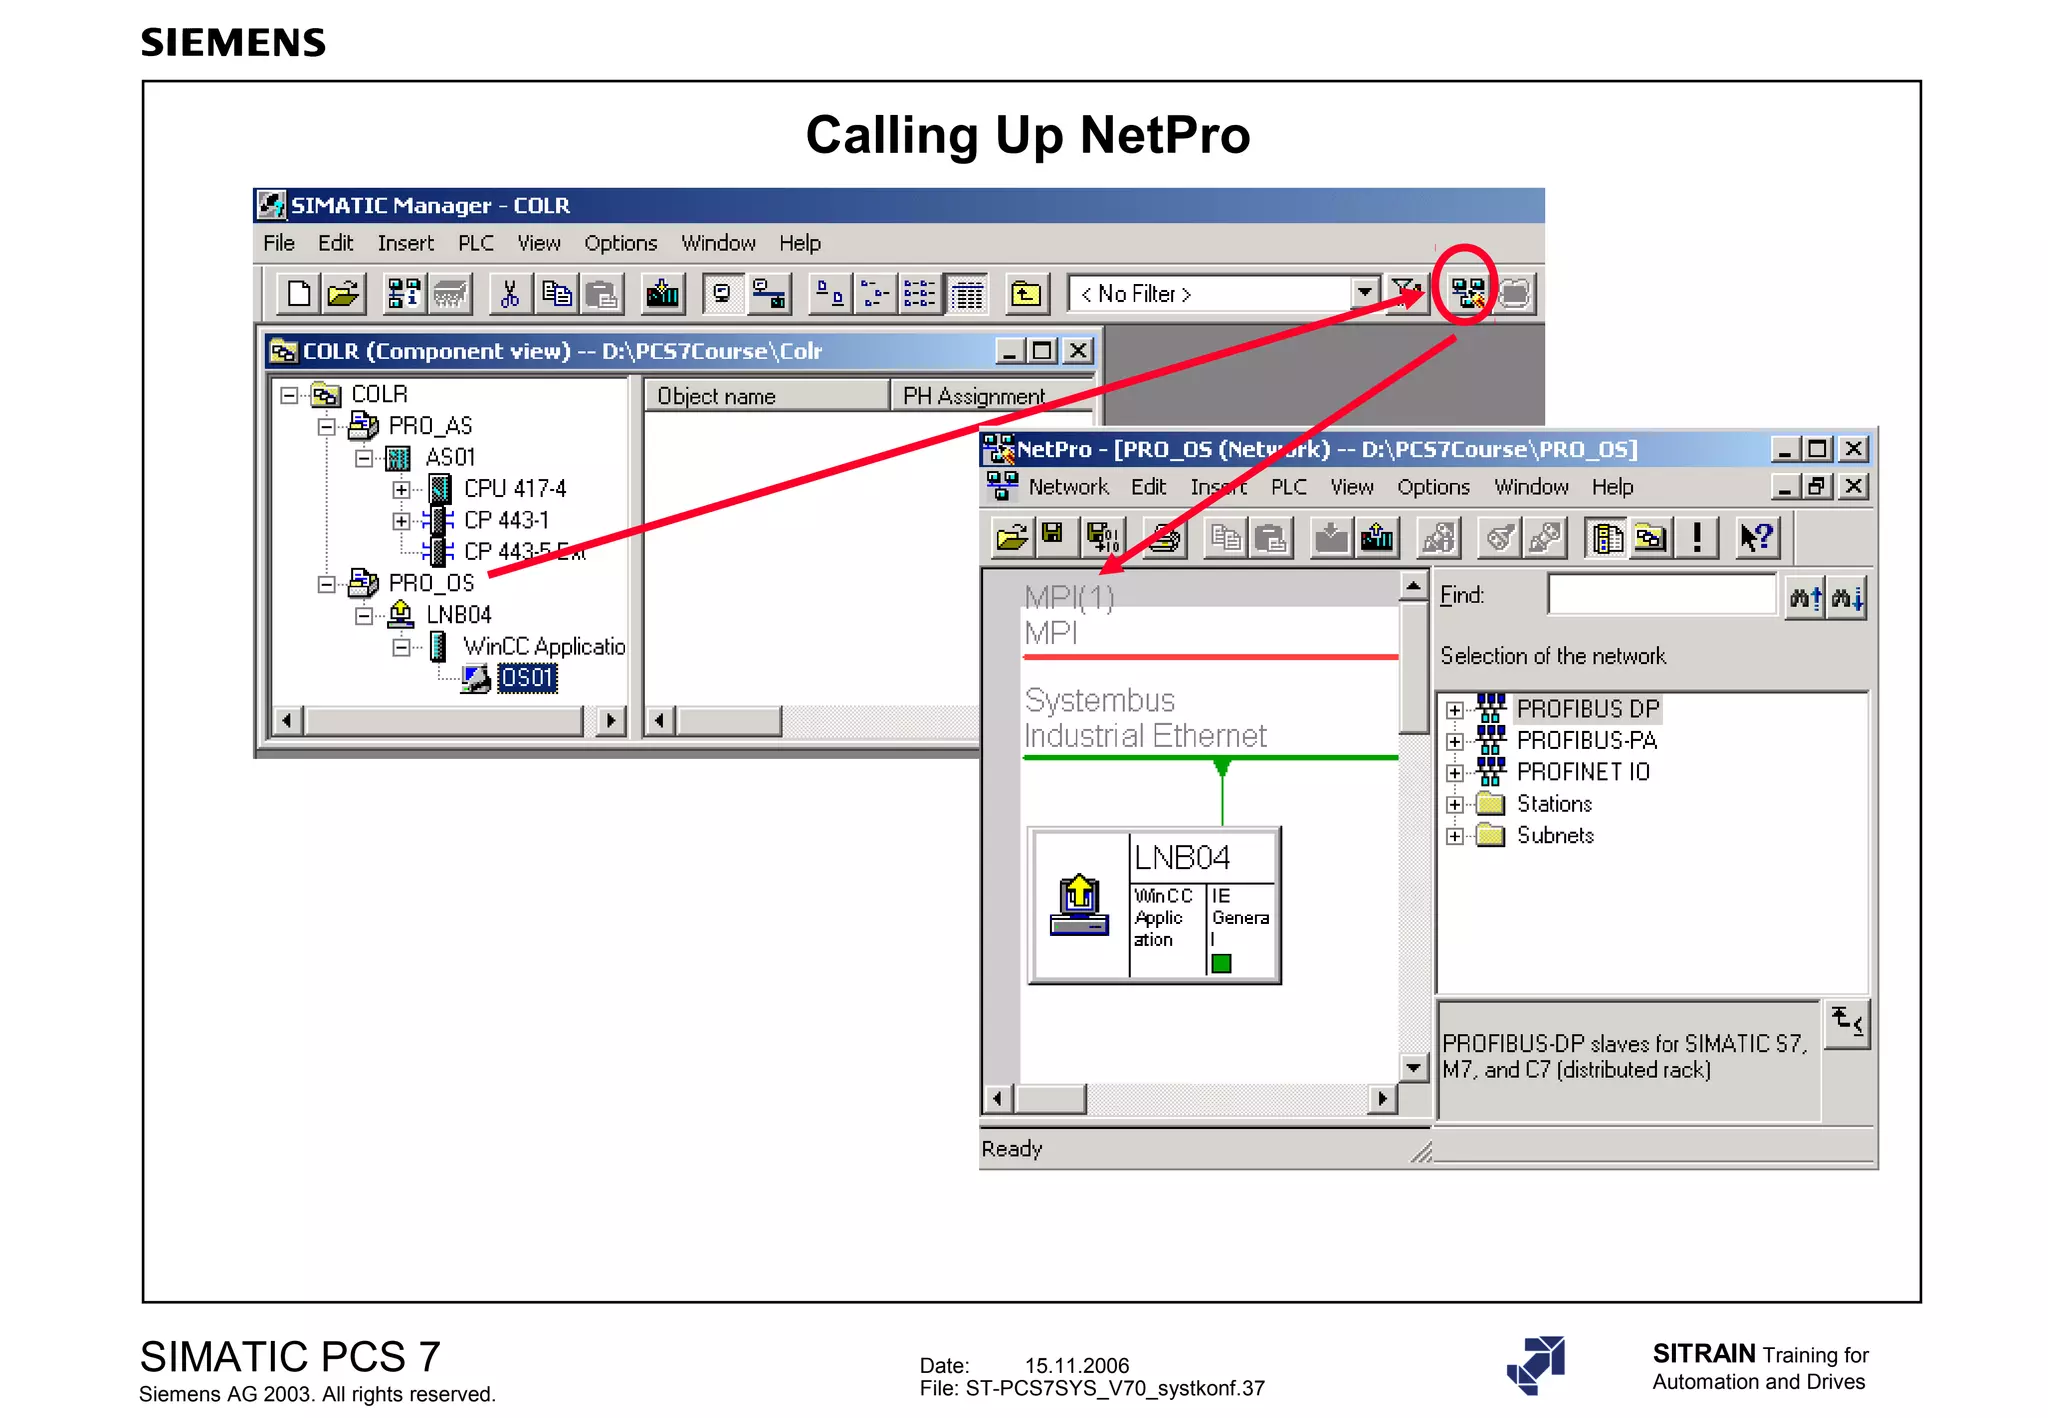Collapse the WinCC Application node
The image size is (2048, 1418).
point(401,647)
